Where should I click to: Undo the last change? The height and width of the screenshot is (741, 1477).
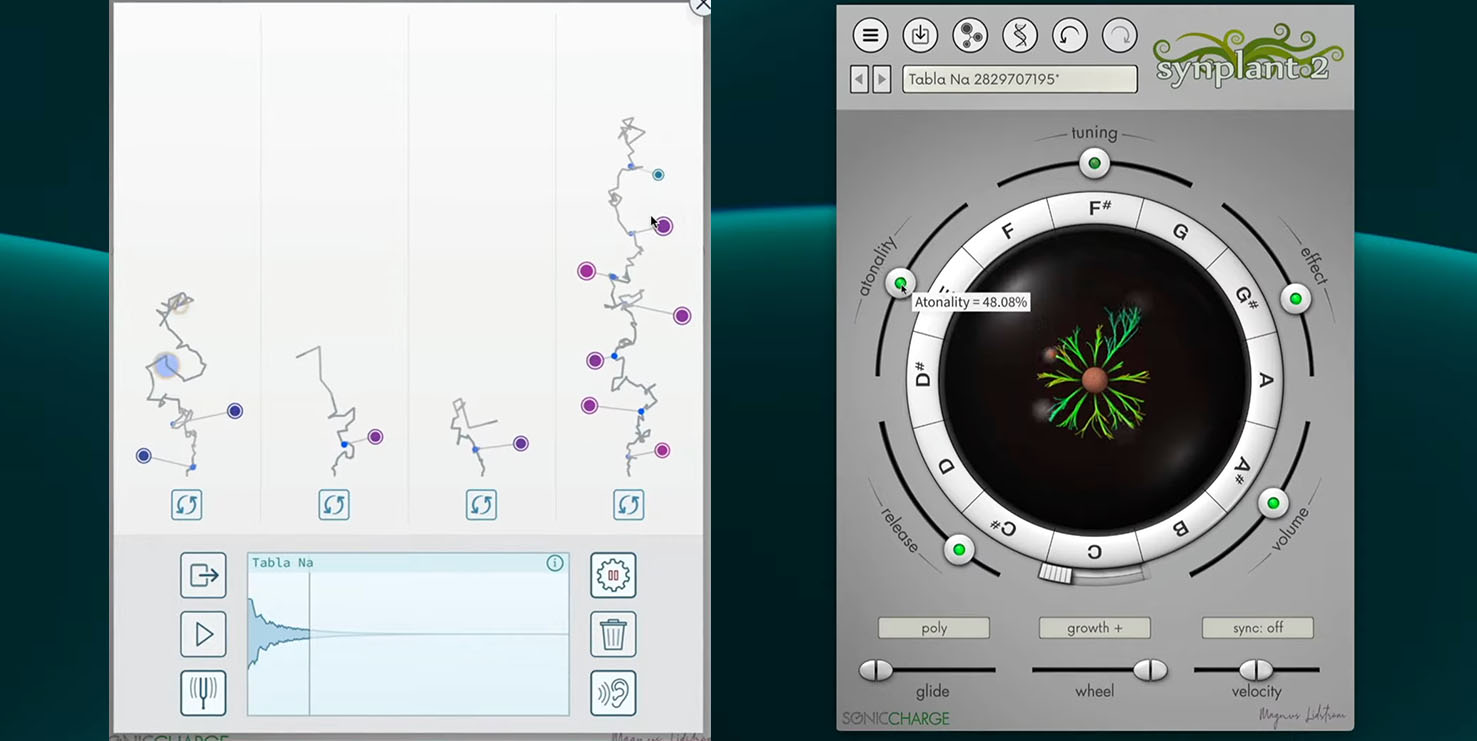[1069, 35]
